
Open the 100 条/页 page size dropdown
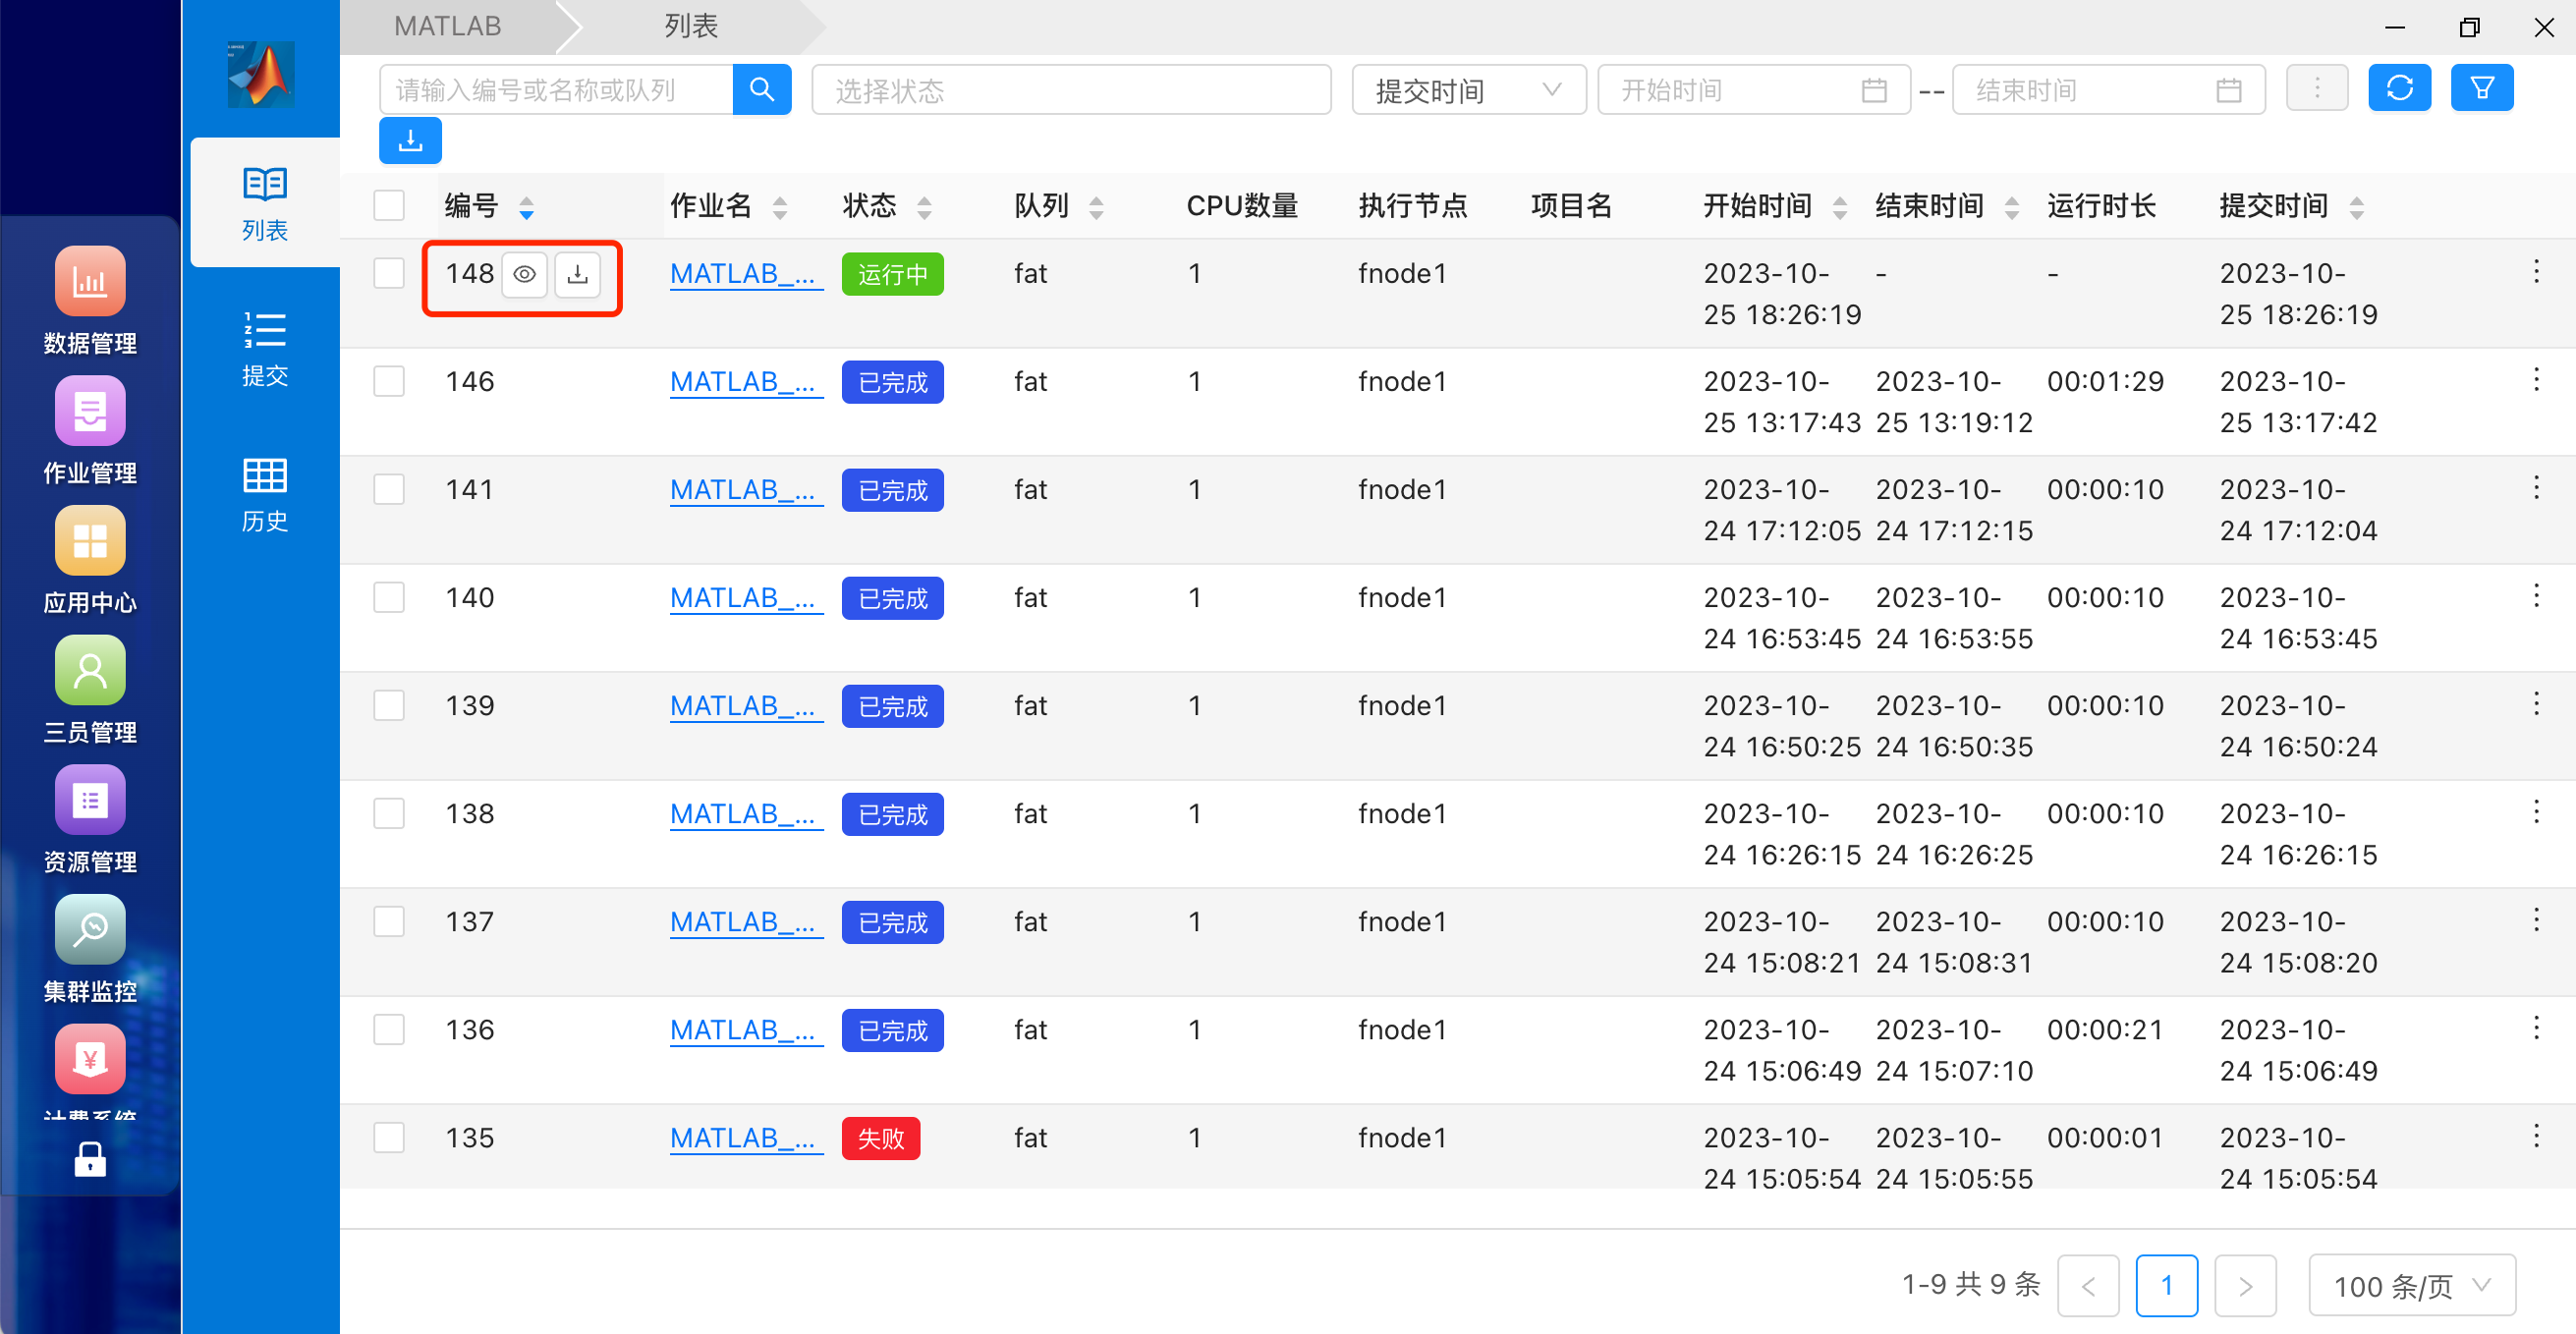pyautogui.click(x=2411, y=1286)
